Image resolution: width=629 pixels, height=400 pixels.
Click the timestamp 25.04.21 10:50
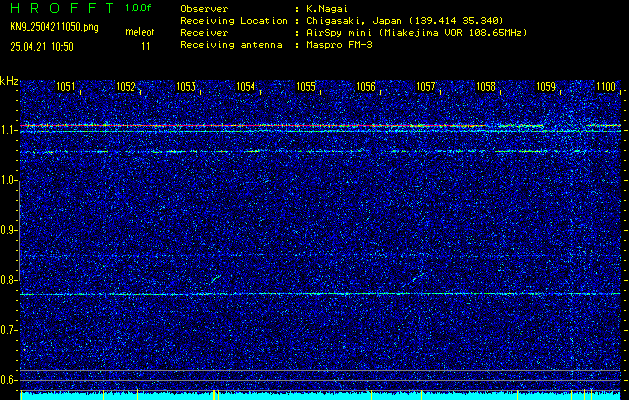coord(42,47)
